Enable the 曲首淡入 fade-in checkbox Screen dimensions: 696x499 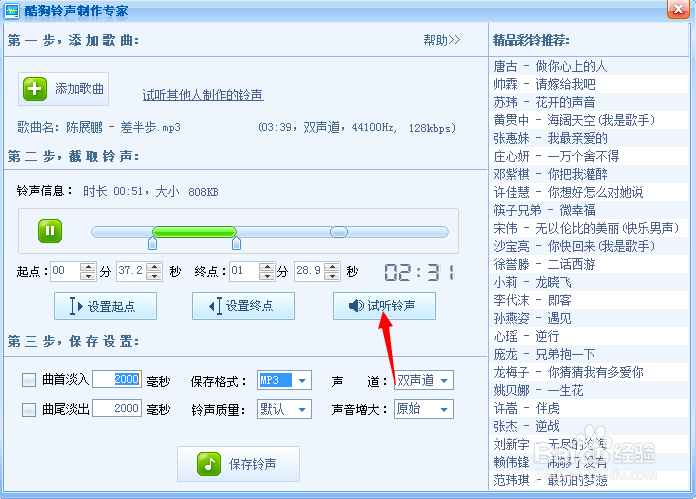pos(29,380)
